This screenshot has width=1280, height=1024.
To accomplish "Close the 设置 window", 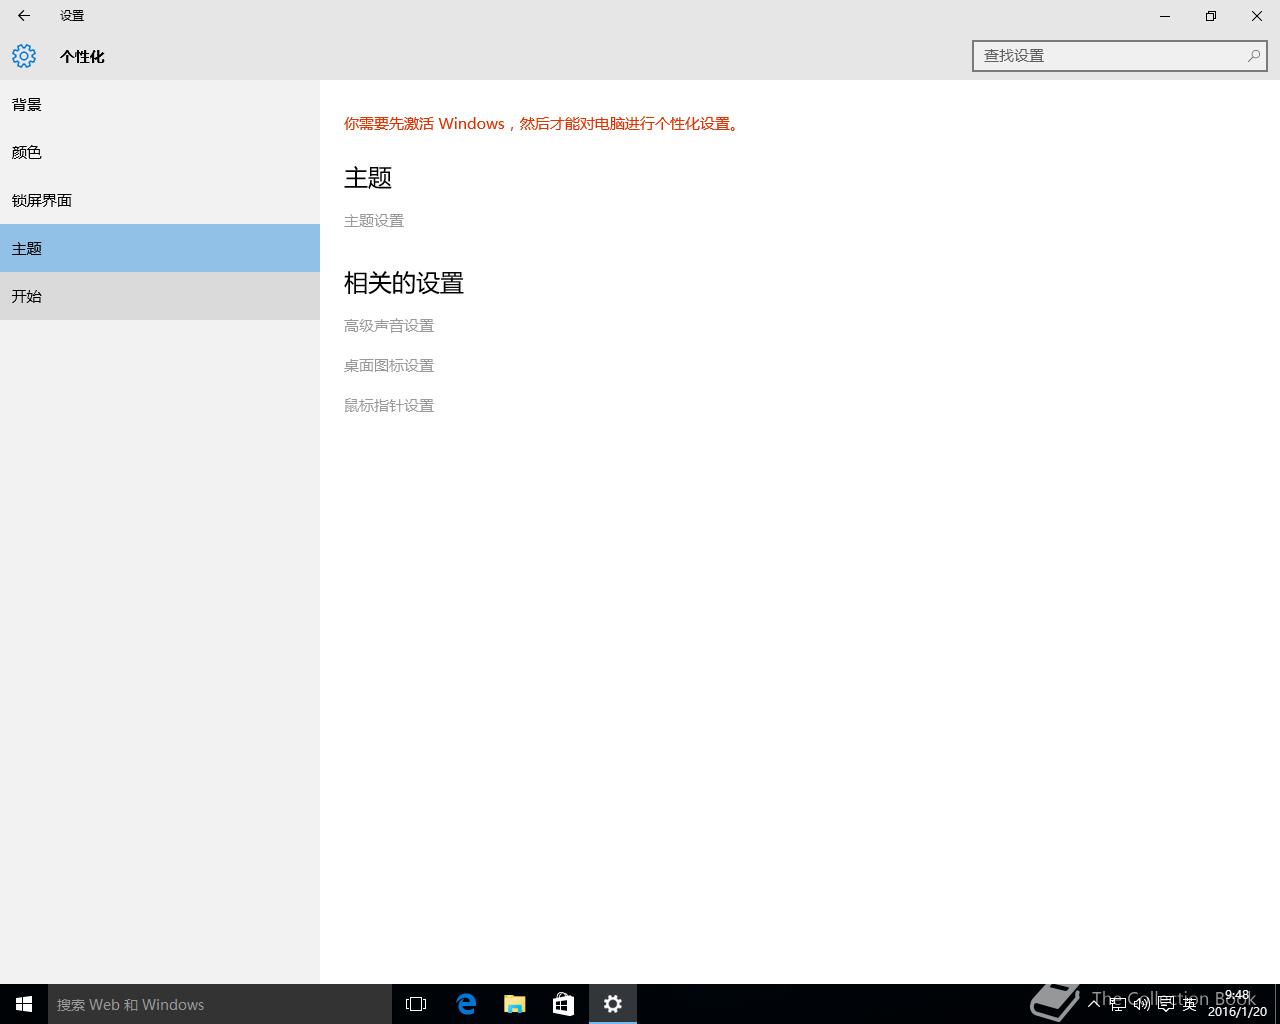I will coord(1257,16).
